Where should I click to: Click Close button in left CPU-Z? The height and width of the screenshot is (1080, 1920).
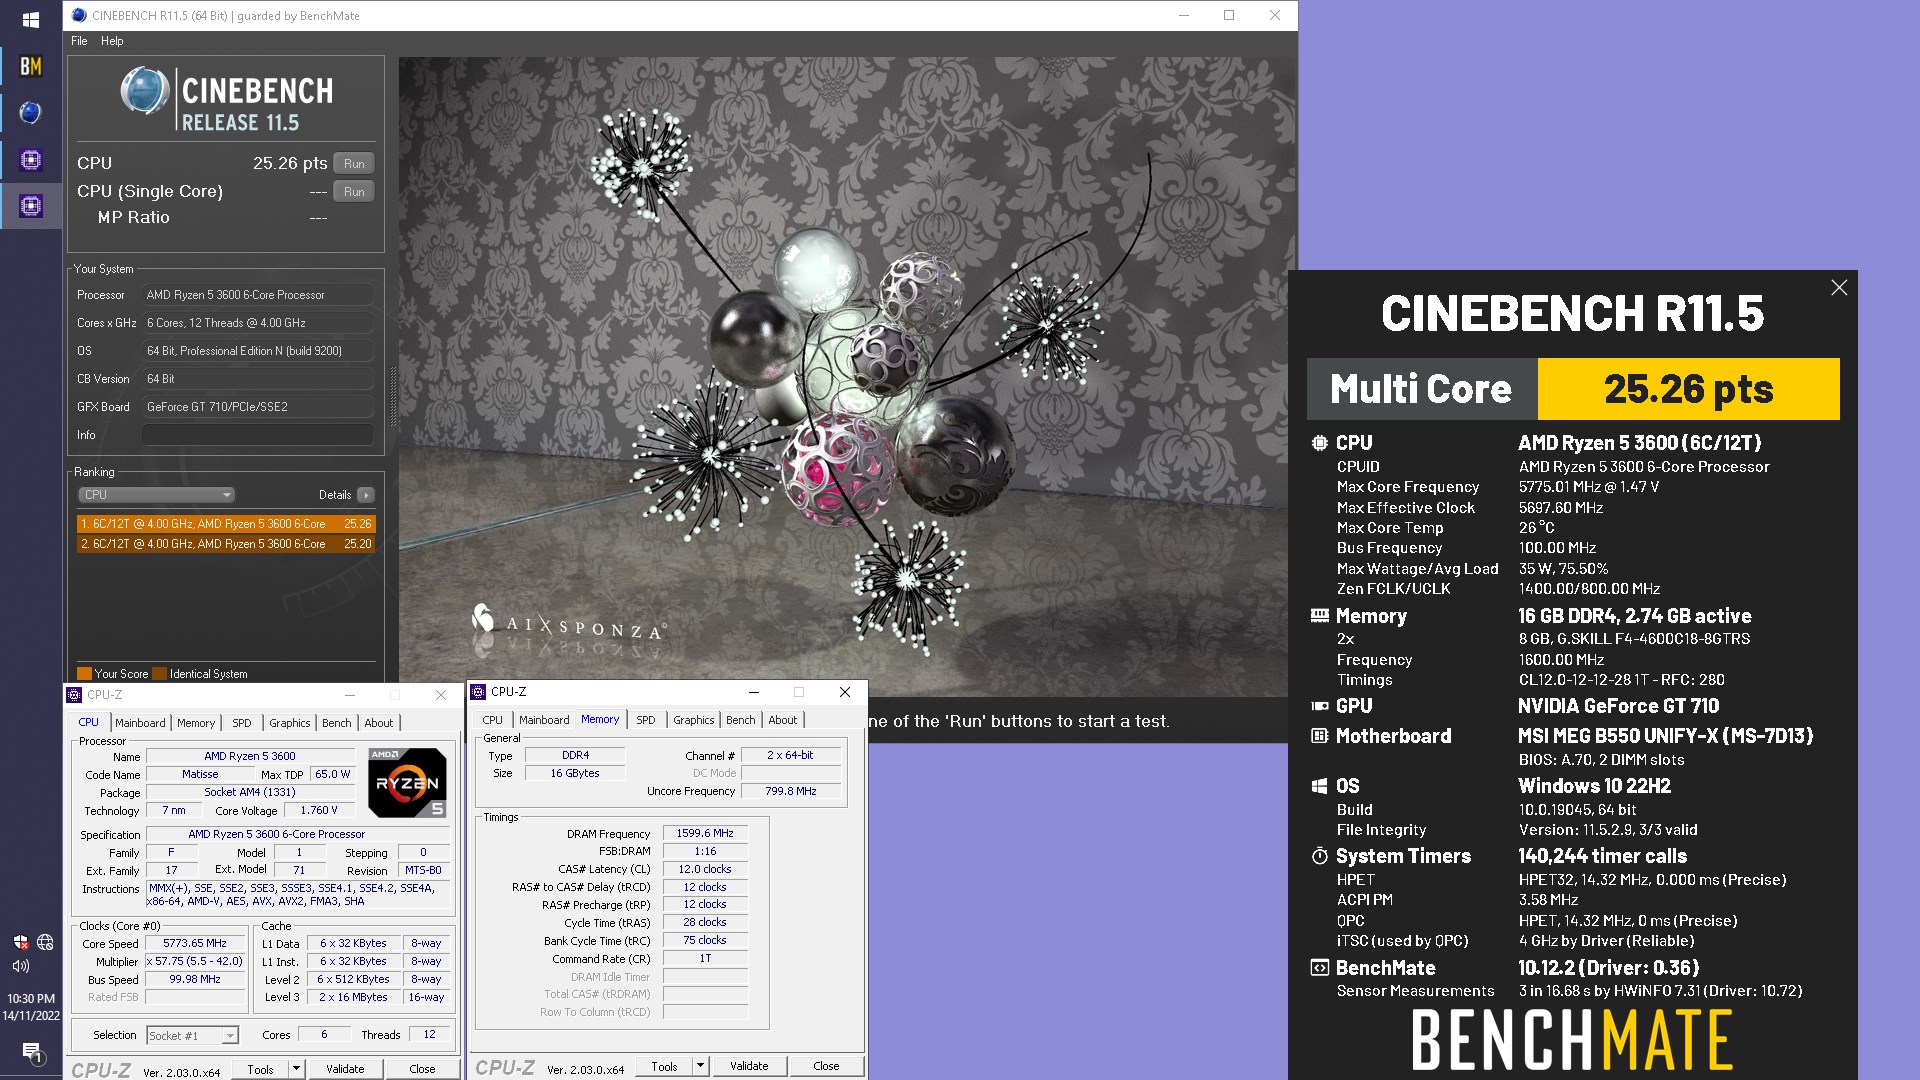pos(422,1069)
